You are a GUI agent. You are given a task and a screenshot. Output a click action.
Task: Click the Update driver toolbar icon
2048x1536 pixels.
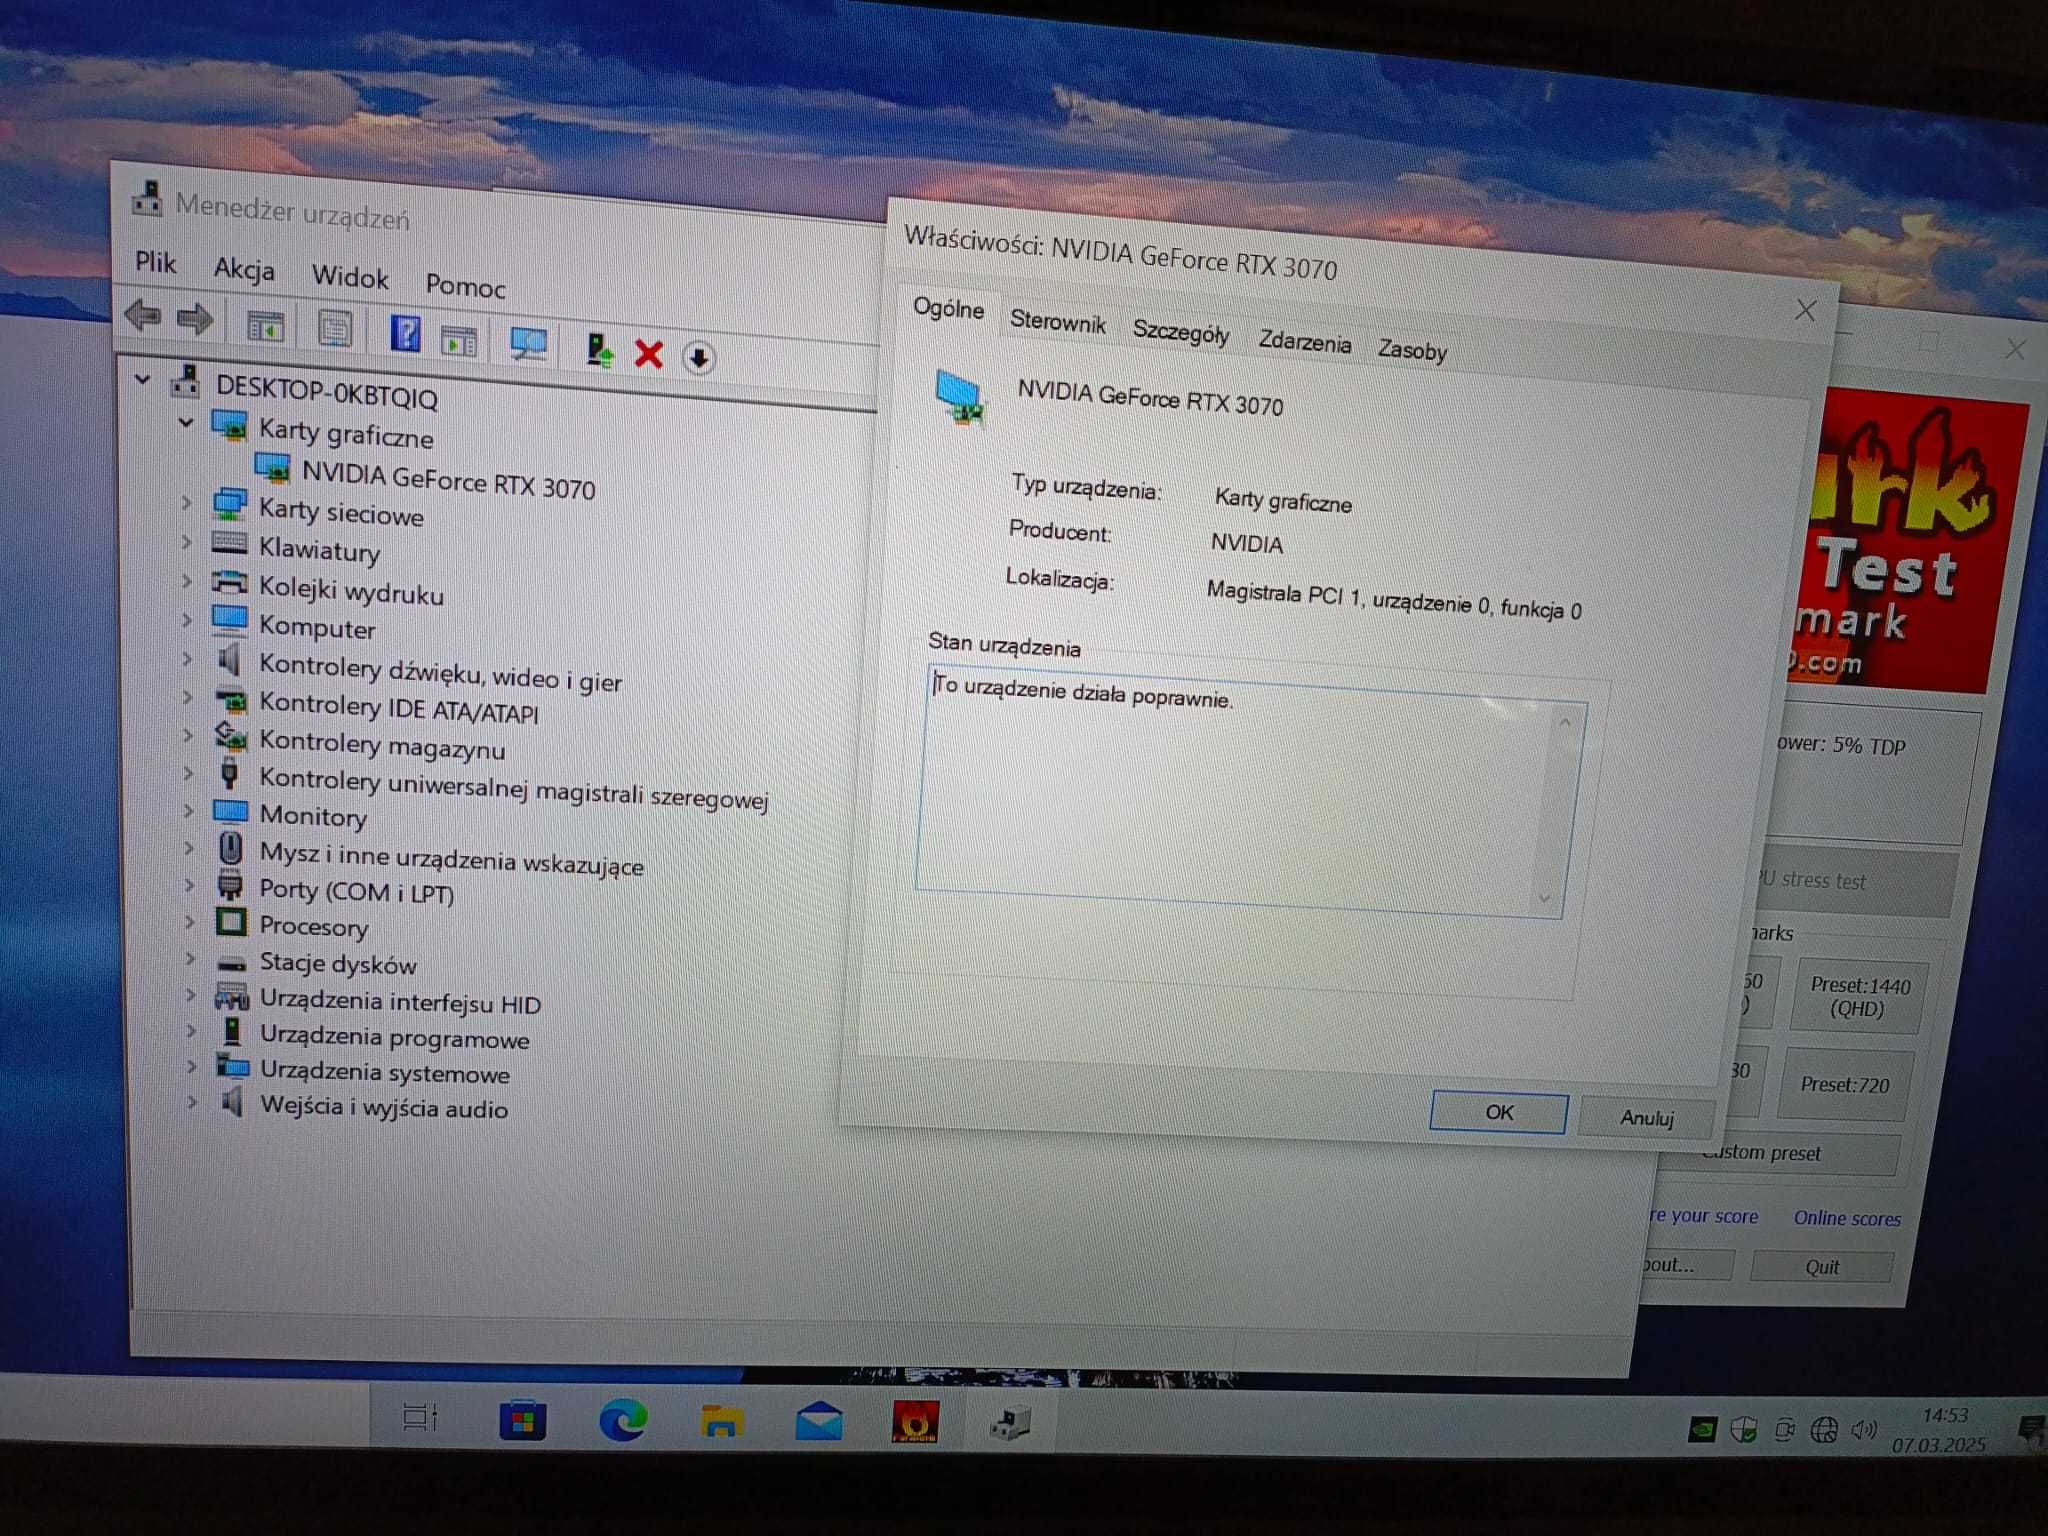[x=599, y=350]
